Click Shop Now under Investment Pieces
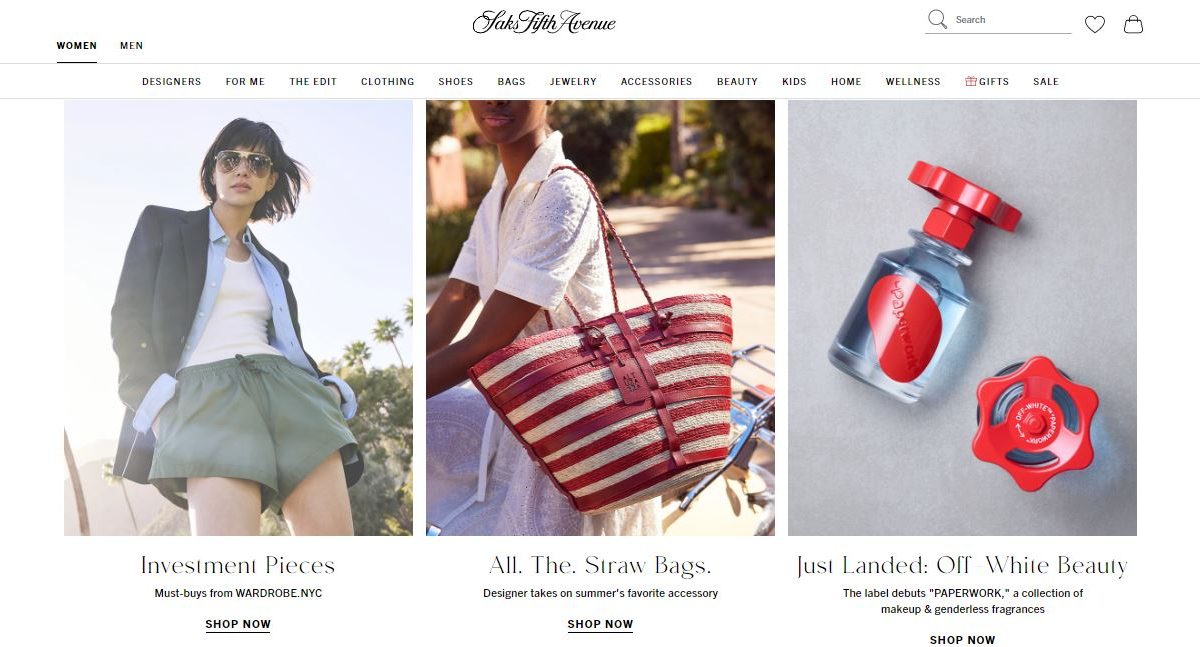Viewport: 1200px width, 647px height. point(238,624)
